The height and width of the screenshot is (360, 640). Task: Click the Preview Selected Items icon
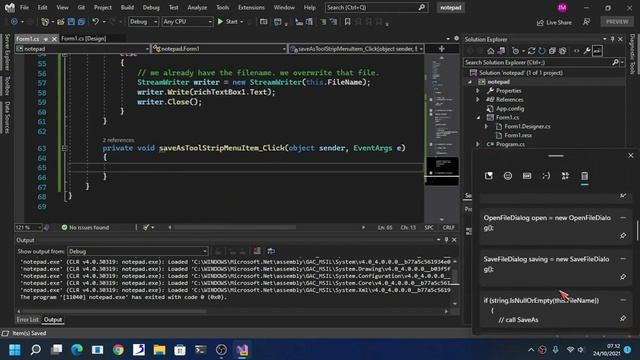point(597,51)
